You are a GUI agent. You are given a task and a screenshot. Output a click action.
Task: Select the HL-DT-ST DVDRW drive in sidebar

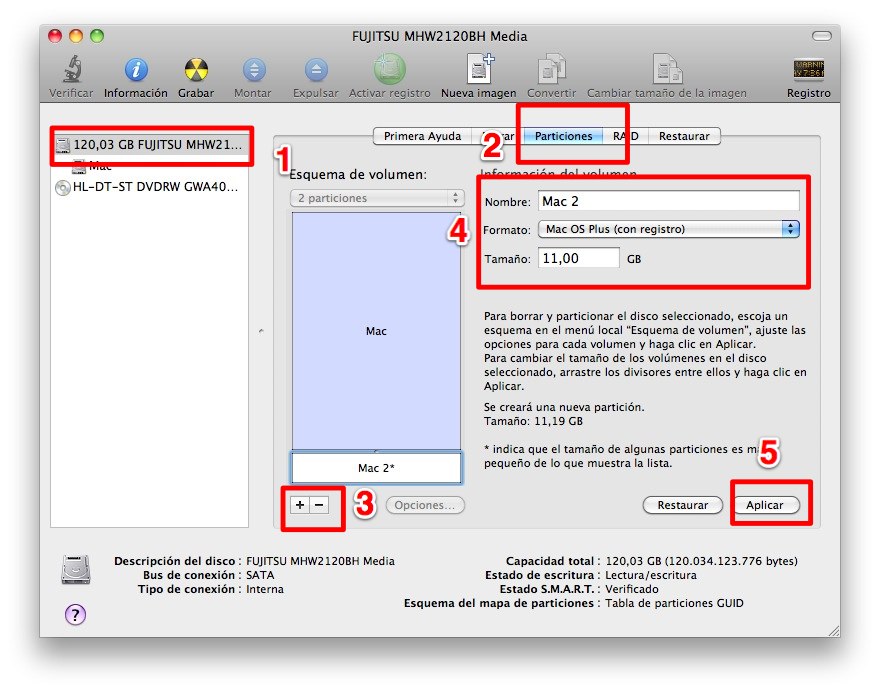pyautogui.click(x=149, y=187)
